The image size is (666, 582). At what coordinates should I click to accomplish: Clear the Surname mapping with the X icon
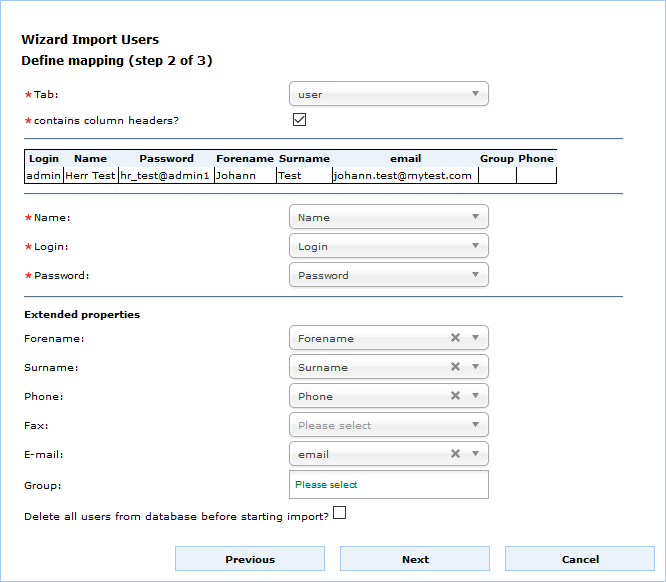tap(455, 367)
